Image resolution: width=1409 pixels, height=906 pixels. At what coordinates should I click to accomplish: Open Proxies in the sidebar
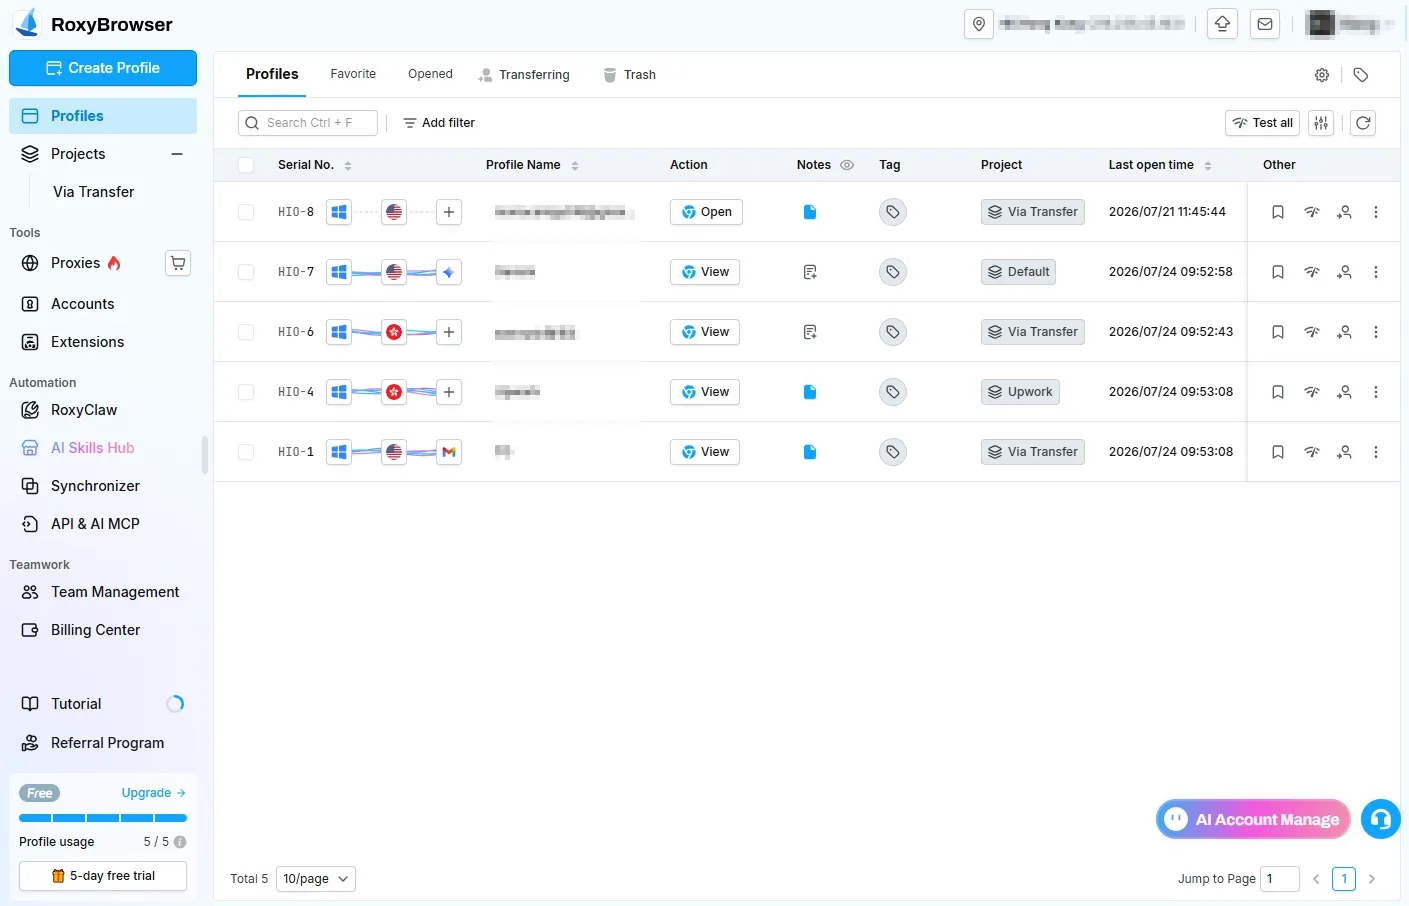pos(75,263)
